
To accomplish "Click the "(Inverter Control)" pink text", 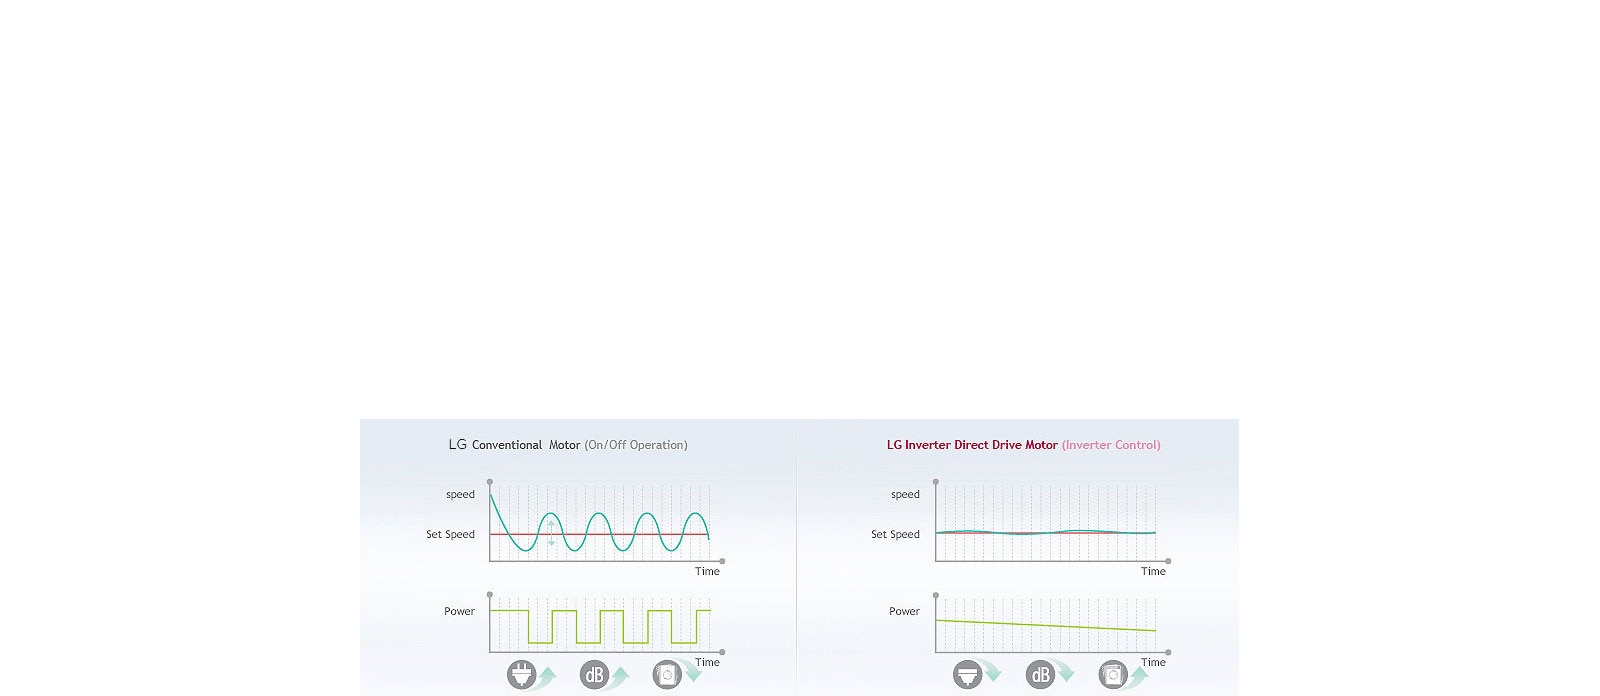I will click(1111, 445).
